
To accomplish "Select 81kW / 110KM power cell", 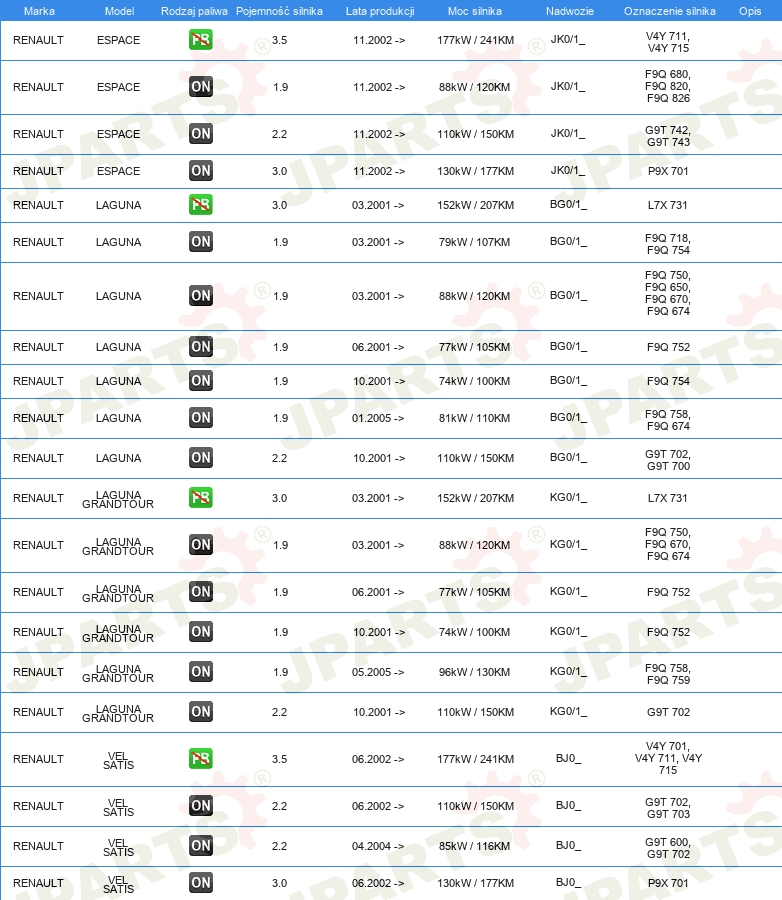I will [x=474, y=418].
